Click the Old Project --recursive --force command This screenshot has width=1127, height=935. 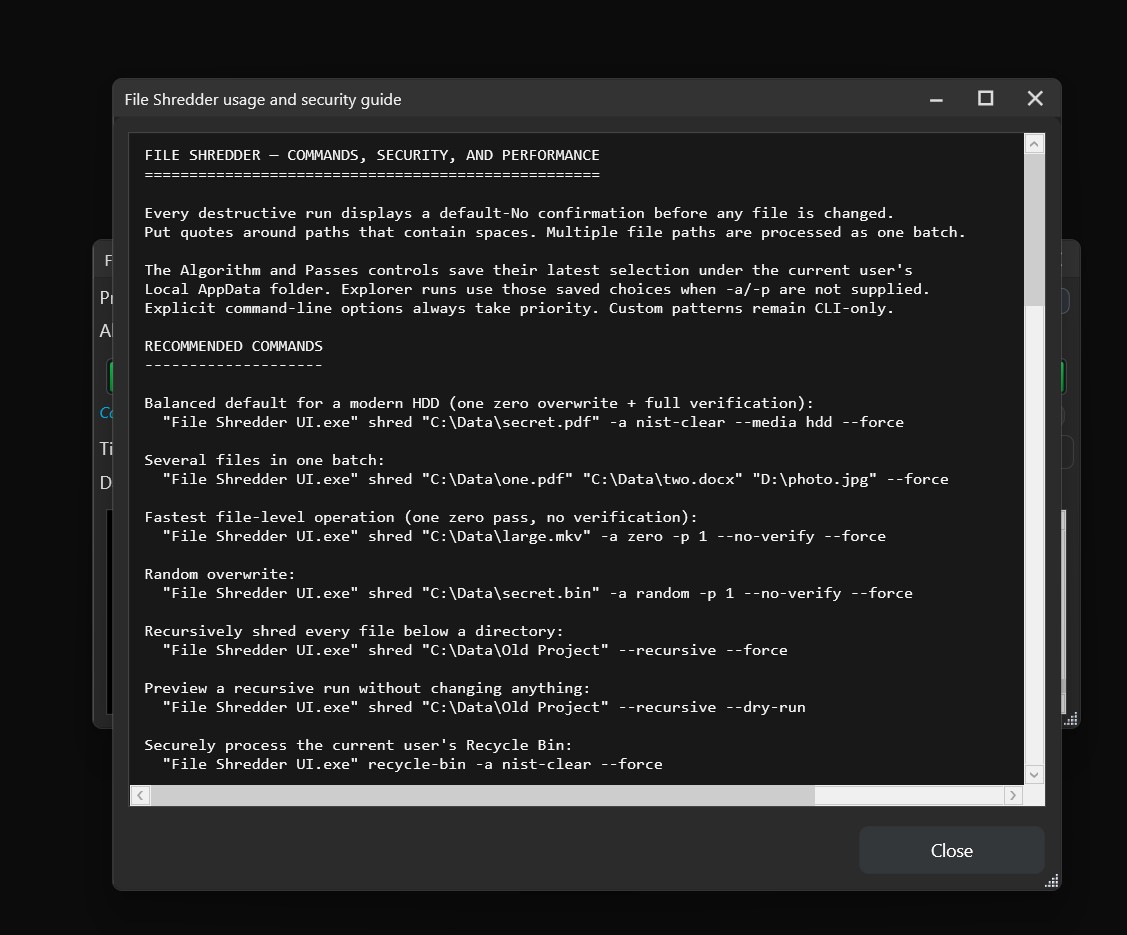[474, 650]
